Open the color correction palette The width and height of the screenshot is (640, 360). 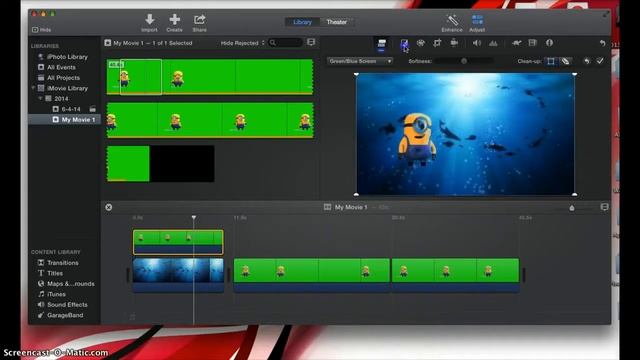[421, 43]
